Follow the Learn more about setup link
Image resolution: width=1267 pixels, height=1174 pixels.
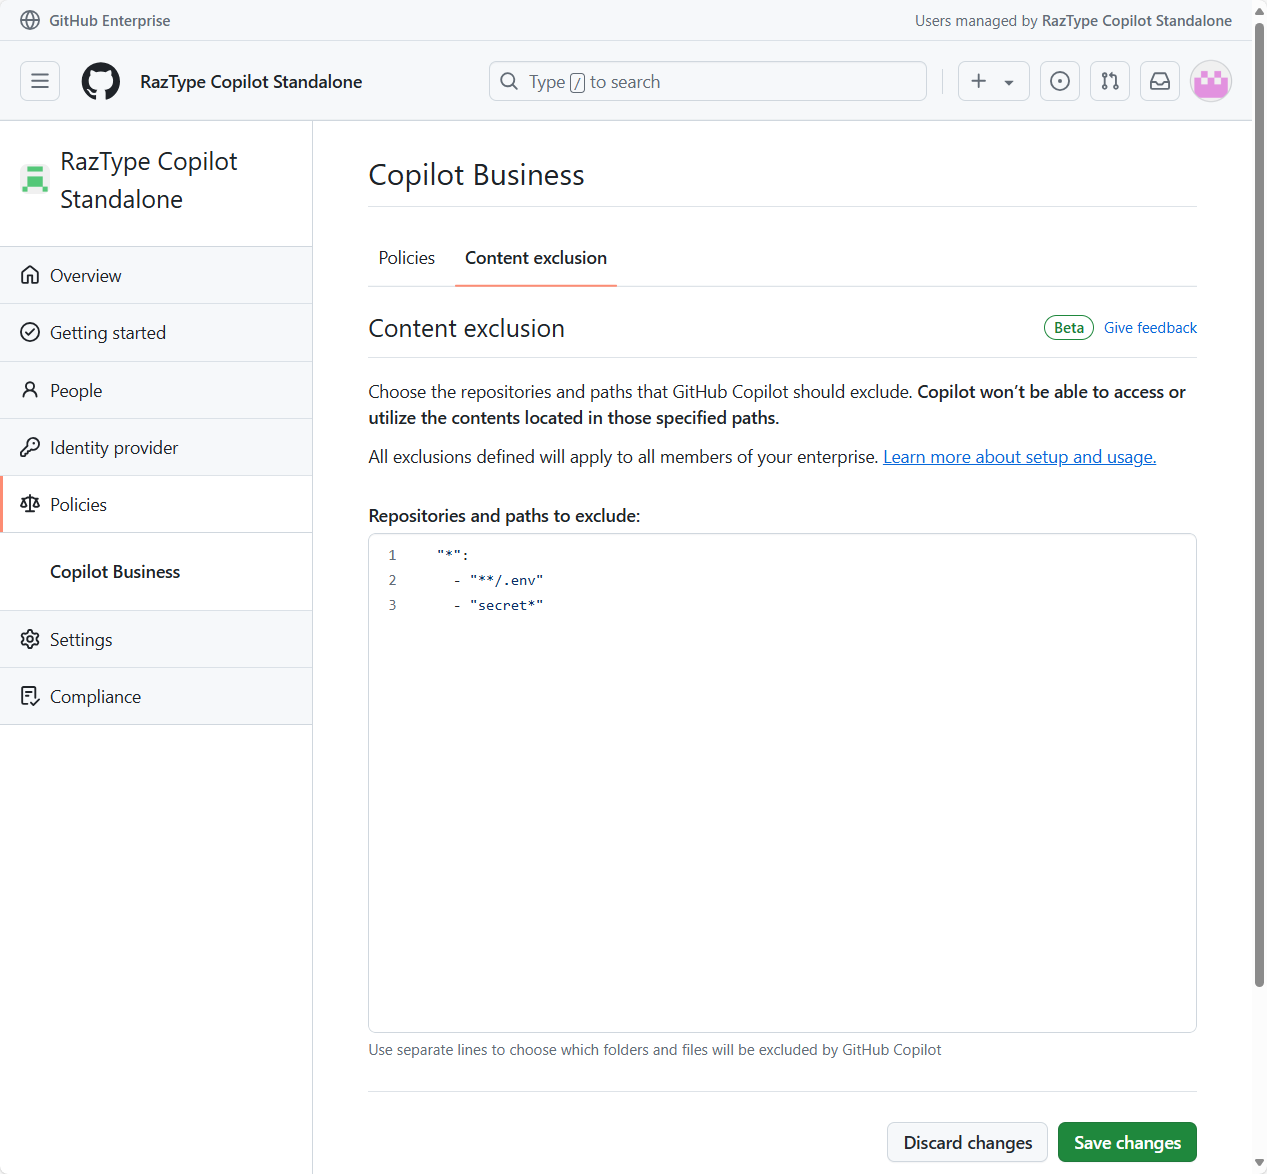point(1018,456)
